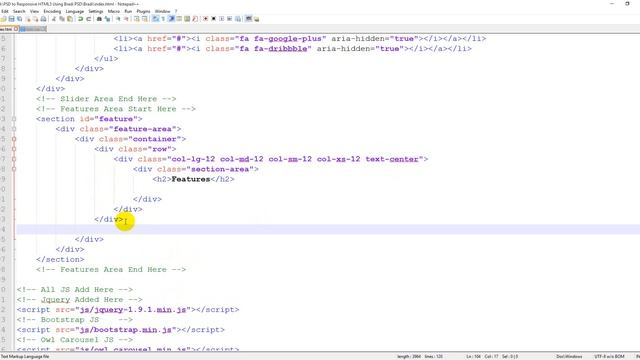Click the Paste clipboard icon
This screenshot has width=640, height=360.
(x=69, y=19)
